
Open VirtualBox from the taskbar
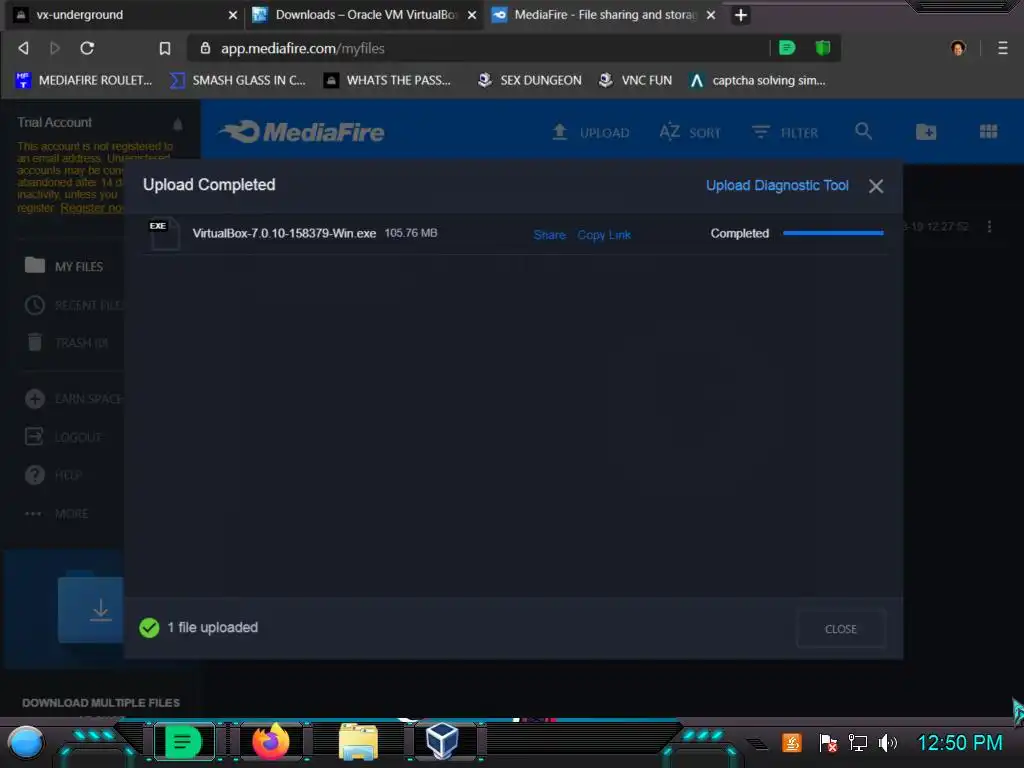pyautogui.click(x=442, y=741)
